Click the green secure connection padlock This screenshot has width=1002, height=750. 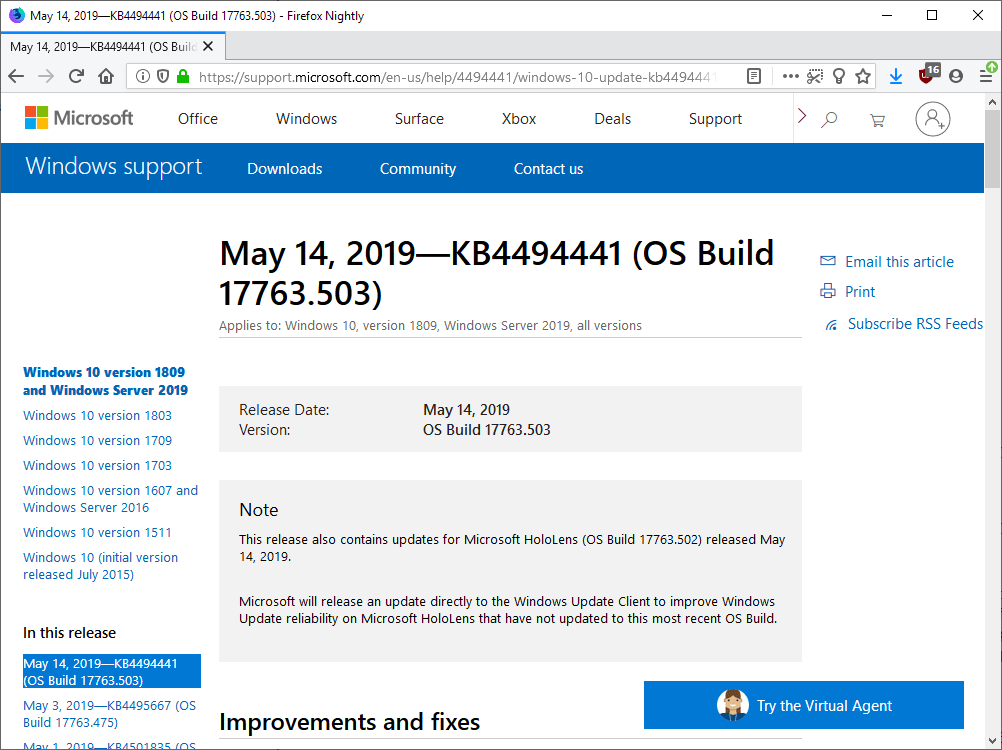pyautogui.click(x=183, y=77)
